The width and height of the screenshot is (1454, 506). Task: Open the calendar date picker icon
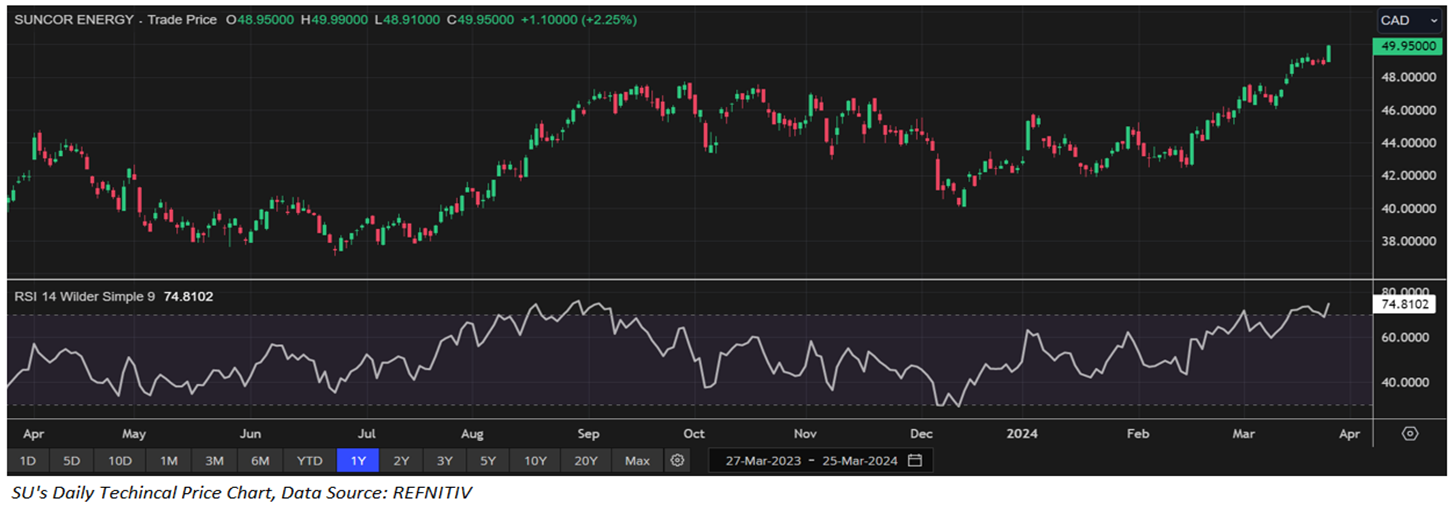tap(914, 461)
